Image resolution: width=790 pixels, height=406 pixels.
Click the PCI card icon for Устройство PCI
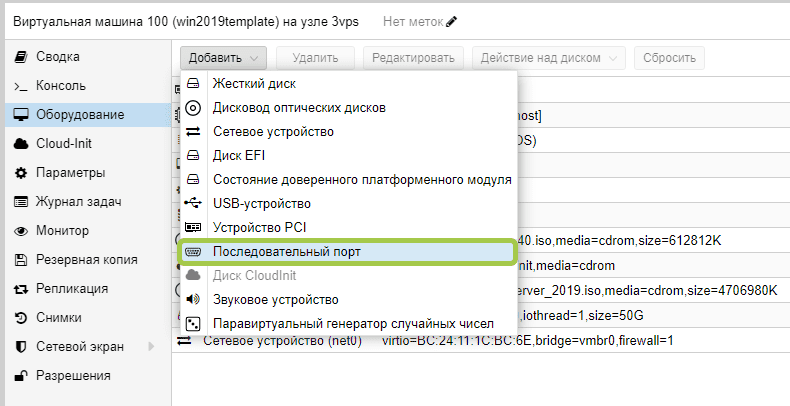point(193,227)
